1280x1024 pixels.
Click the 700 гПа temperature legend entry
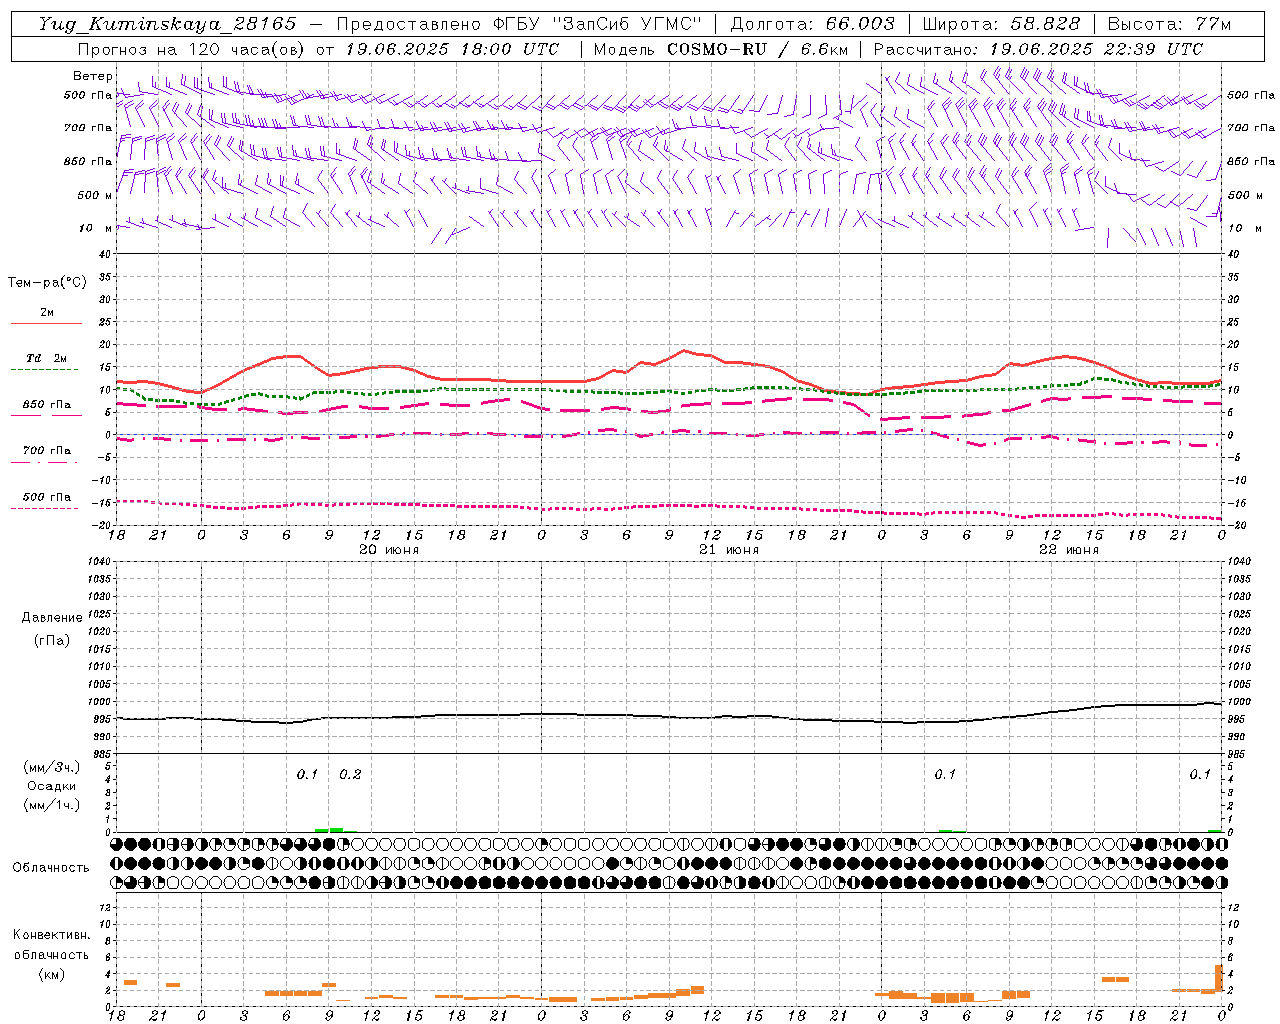(x=46, y=451)
